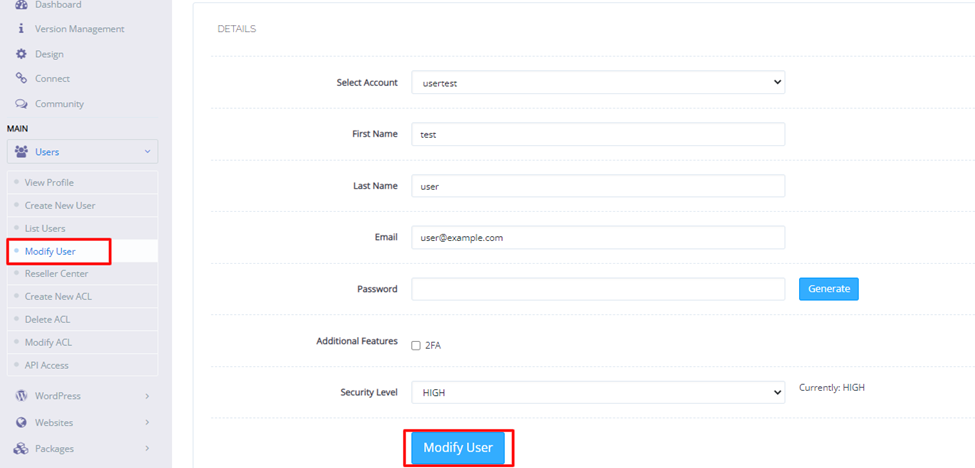The width and height of the screenshot is (975, 468).
Task: Click the Connect link icon
Action: tap(21, 78)
